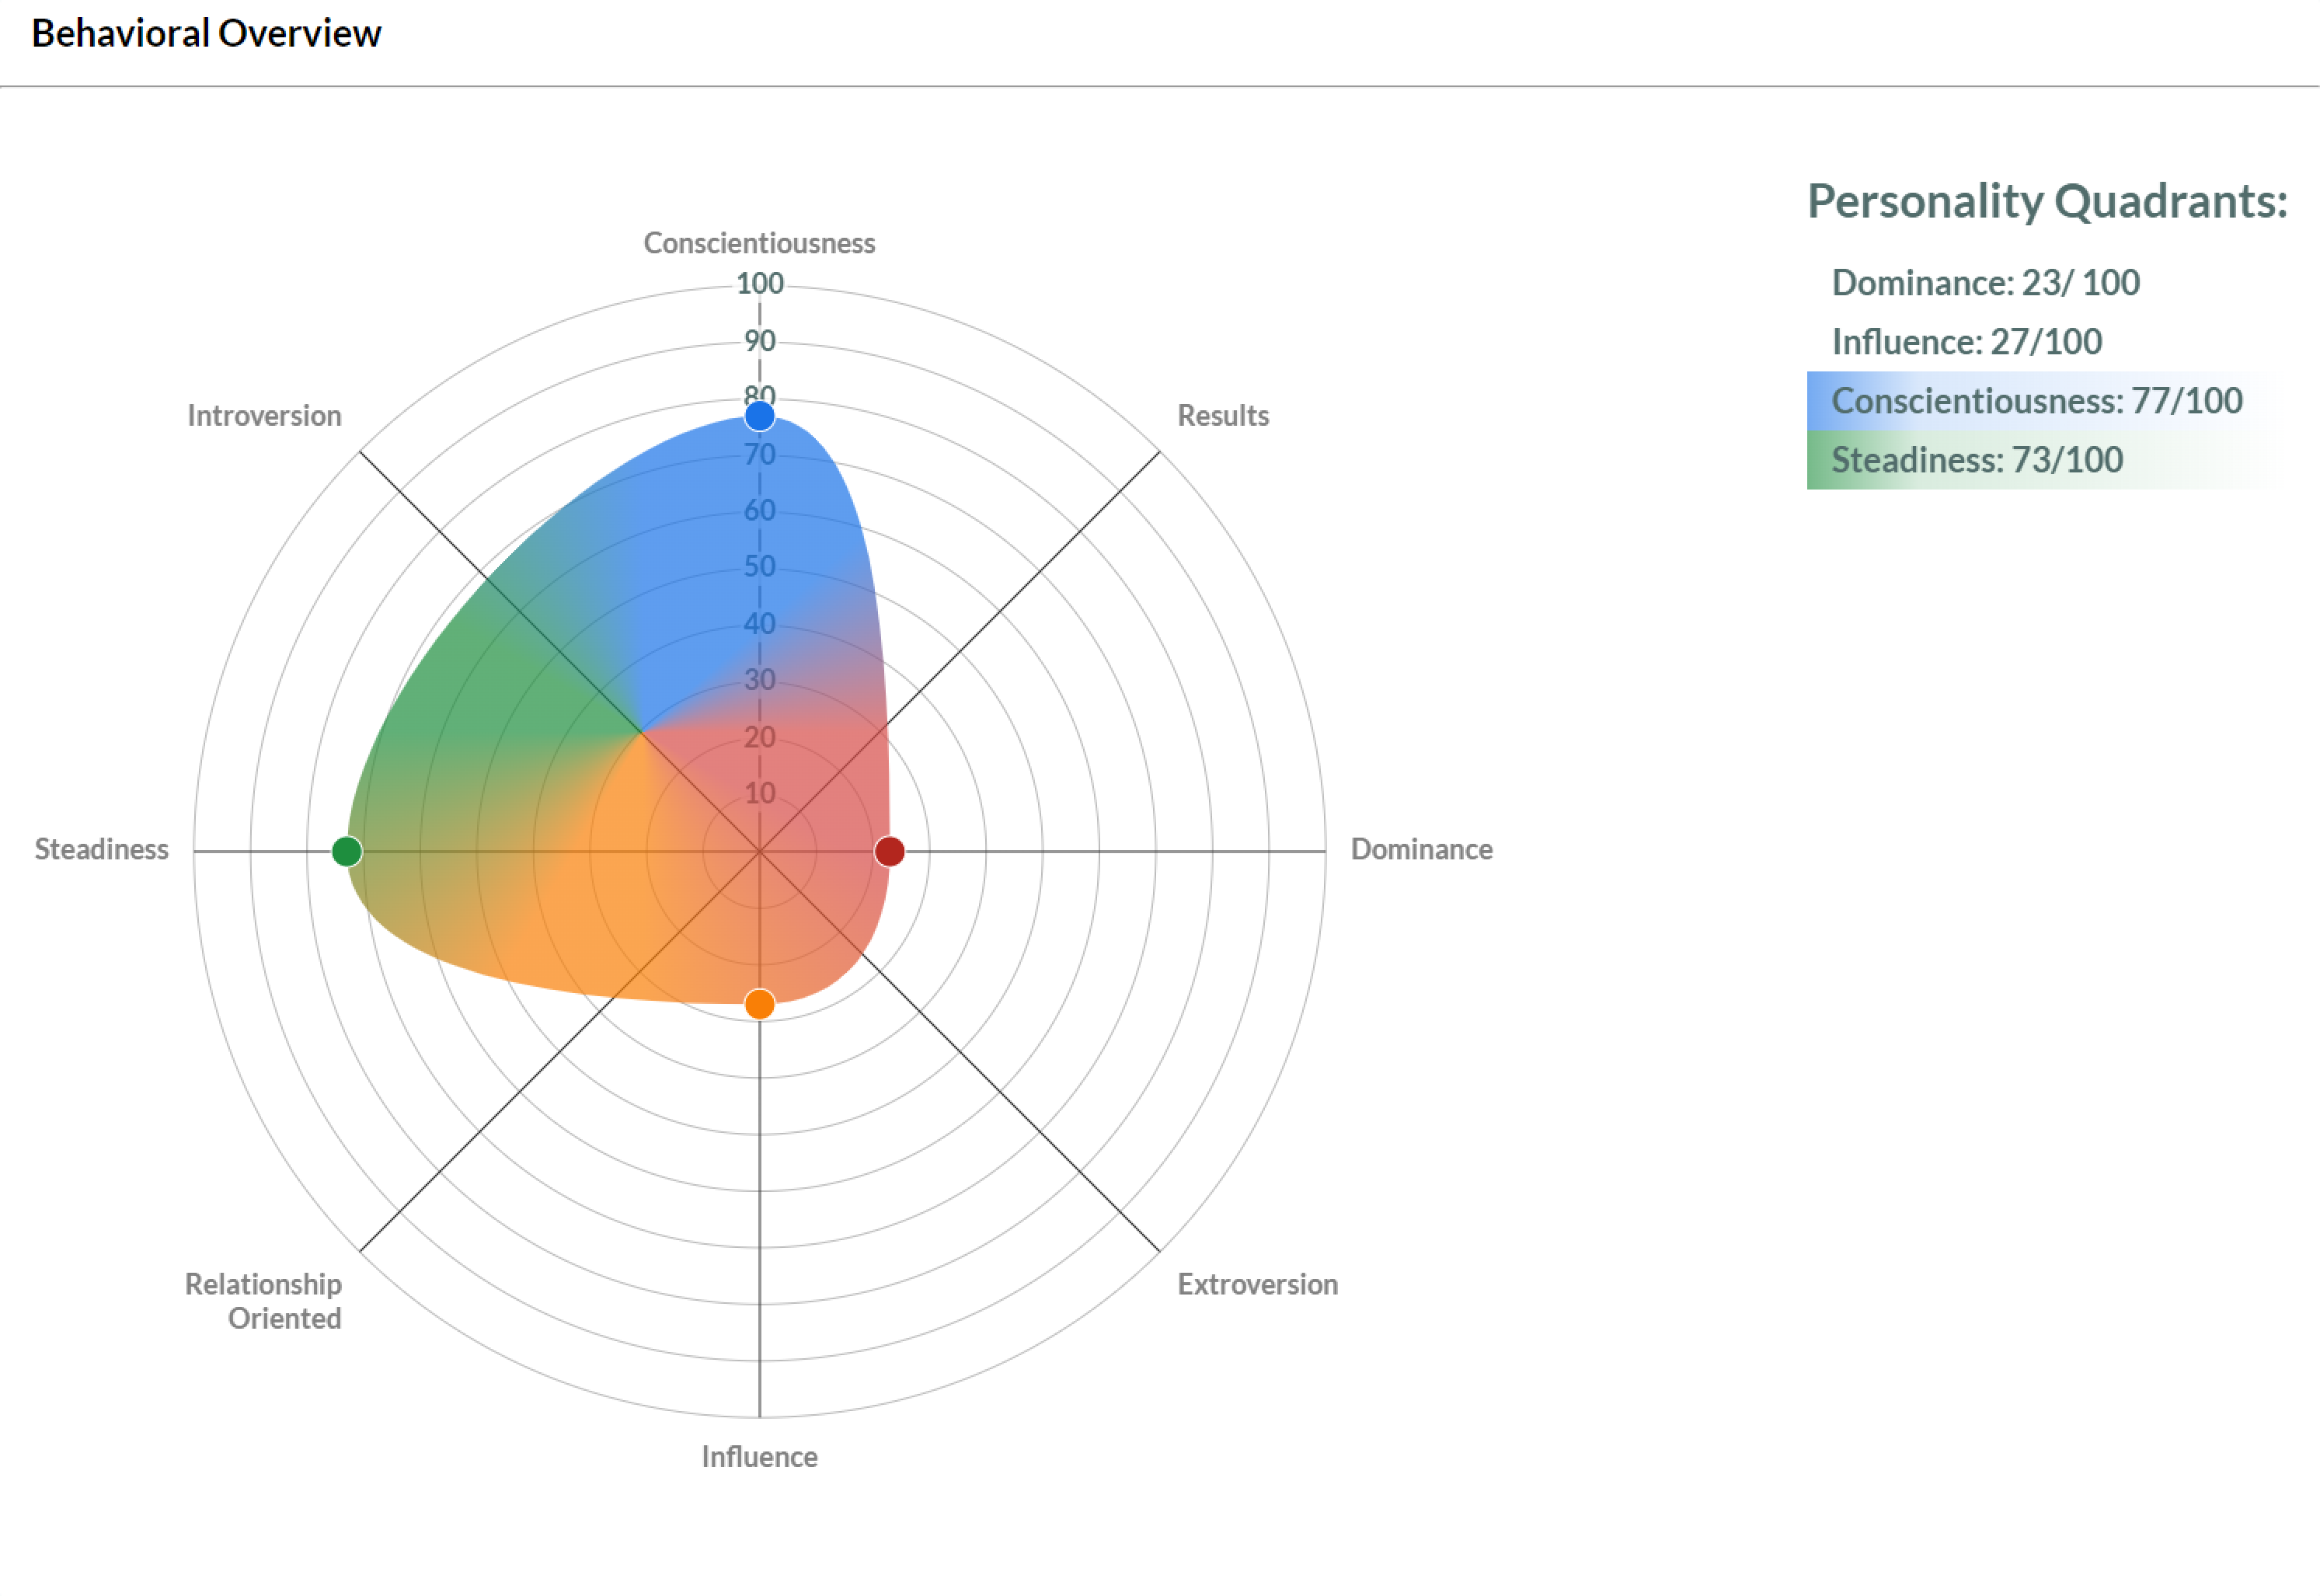The height and width of the screenshot is (1596, 2320).
Task: Click the Extroversion axis label
Action: click(1257, 1284)
